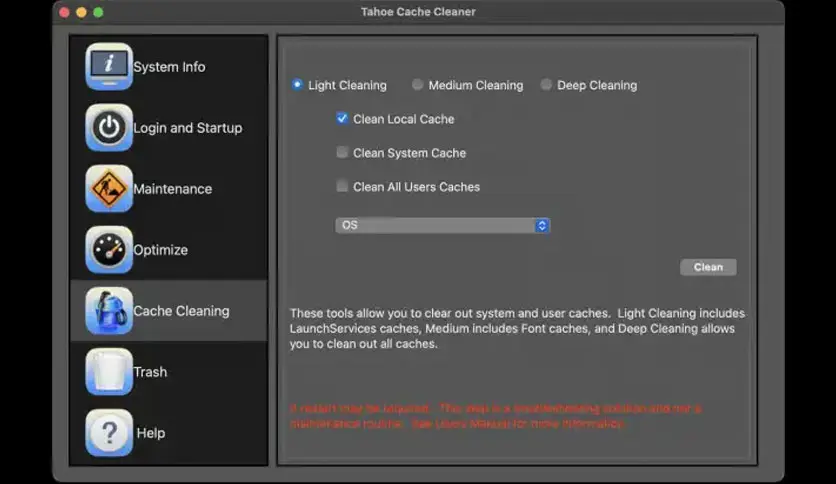Click the Cache Cleaning vacuum icon

click(109, 311)
